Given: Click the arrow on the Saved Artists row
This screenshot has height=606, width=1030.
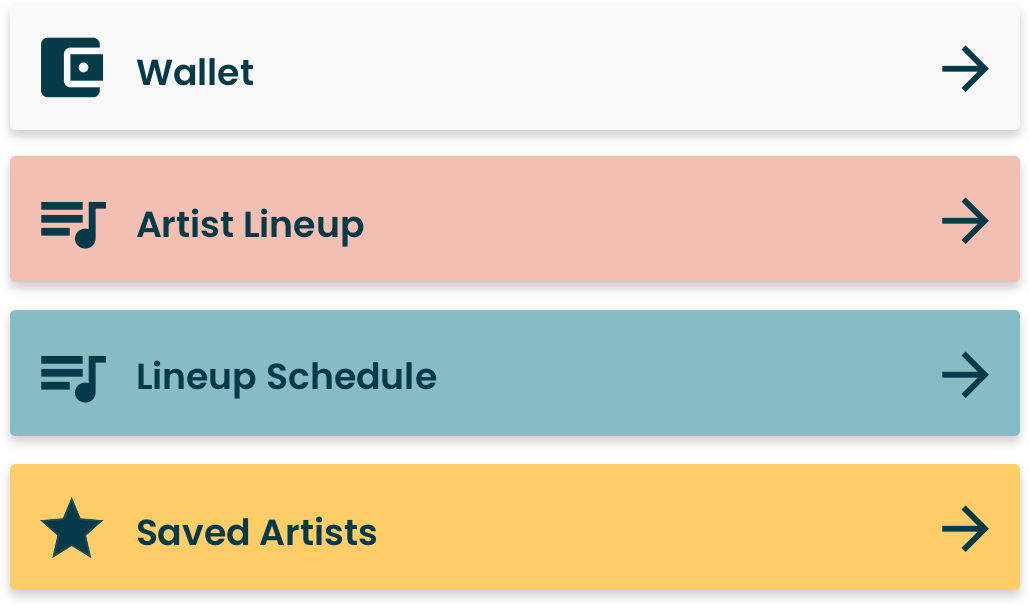Looking at the screenshot, I should (965, 529).
